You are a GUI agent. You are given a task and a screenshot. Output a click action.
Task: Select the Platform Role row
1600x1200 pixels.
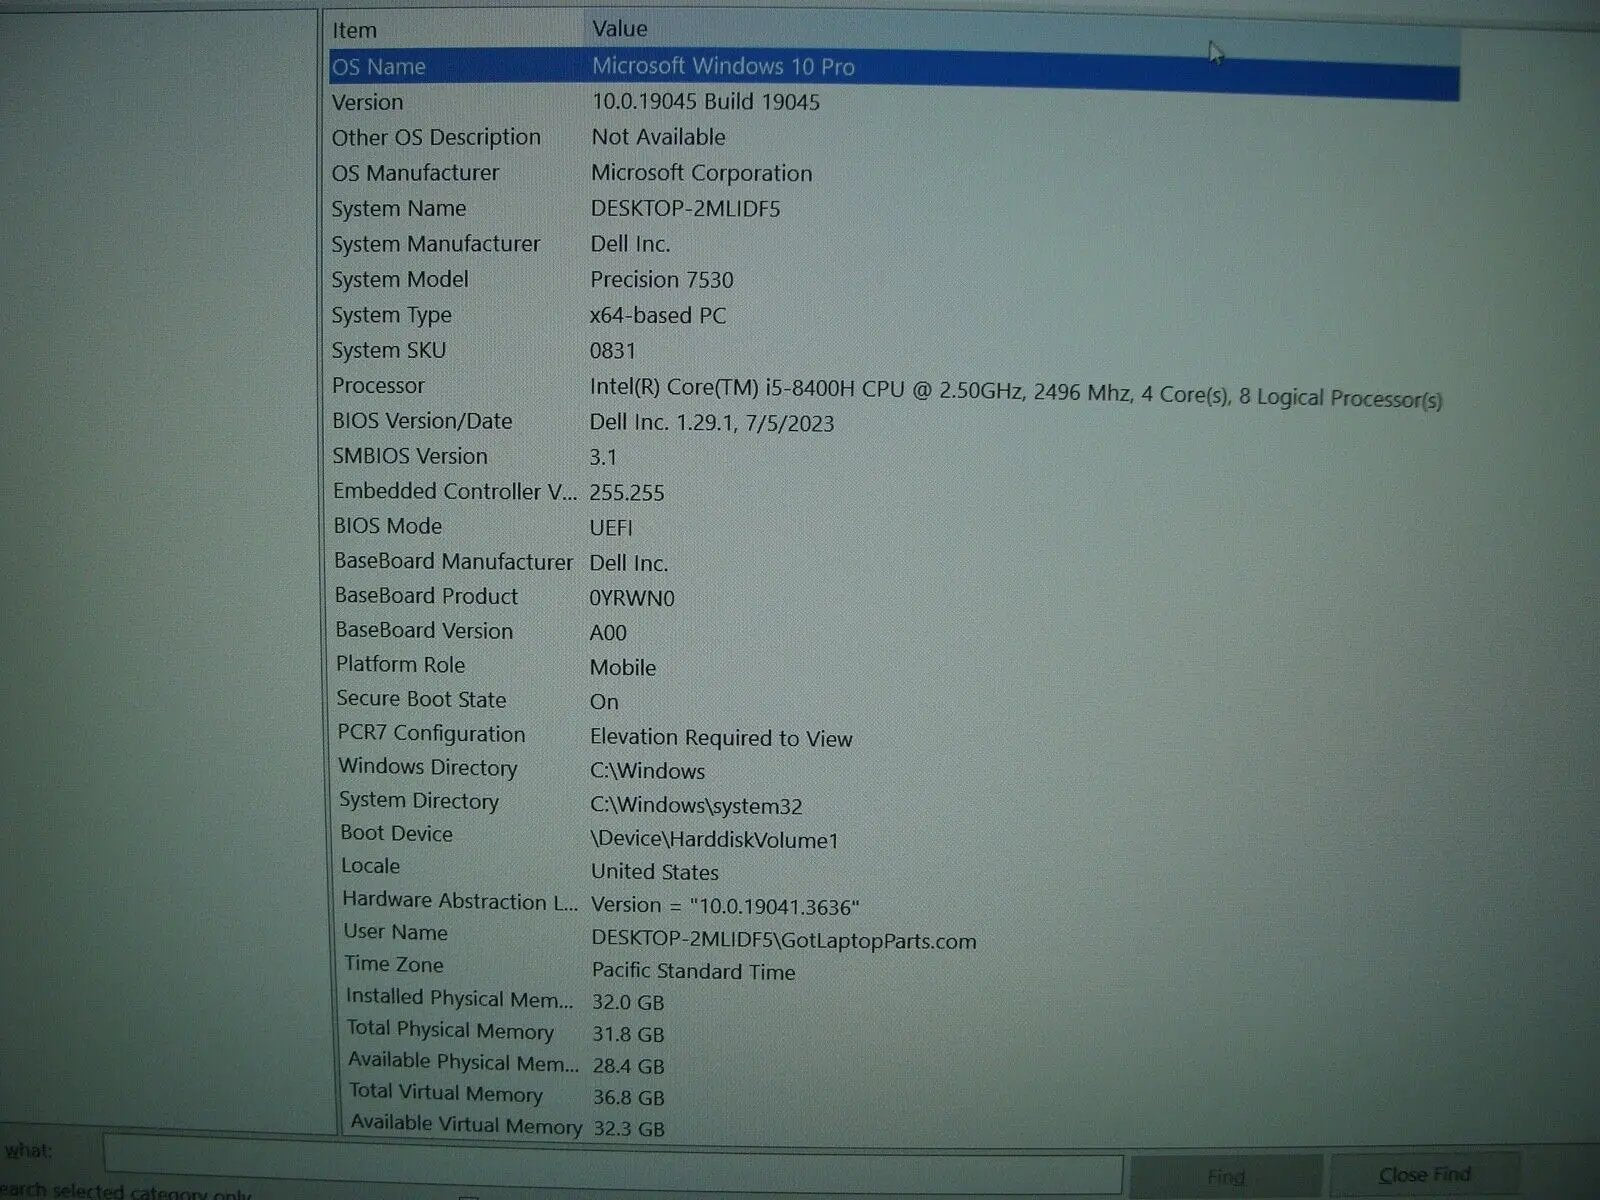894,666
